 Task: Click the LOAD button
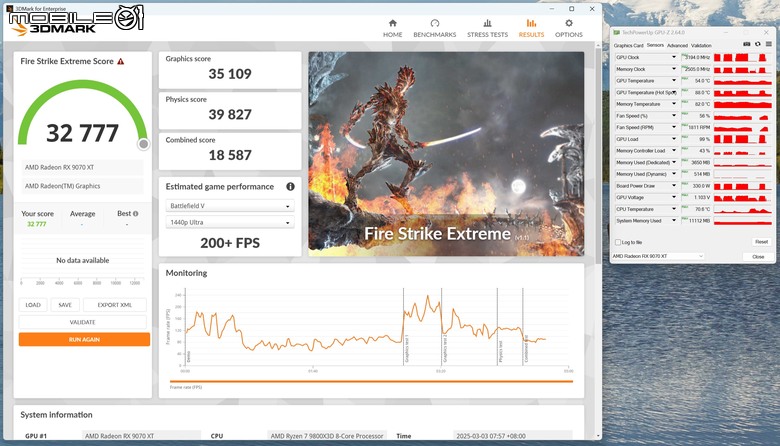(33, 305)
